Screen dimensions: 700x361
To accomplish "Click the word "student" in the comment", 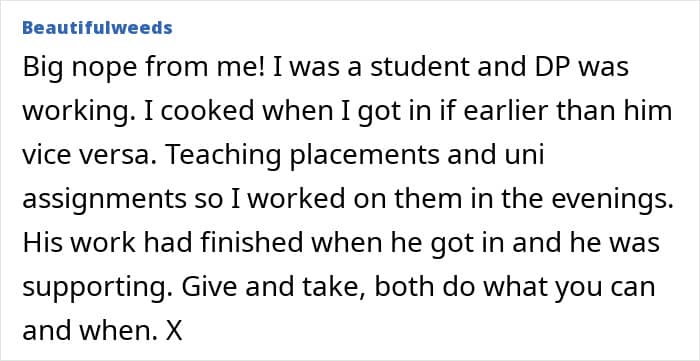I will click(405, 67).
